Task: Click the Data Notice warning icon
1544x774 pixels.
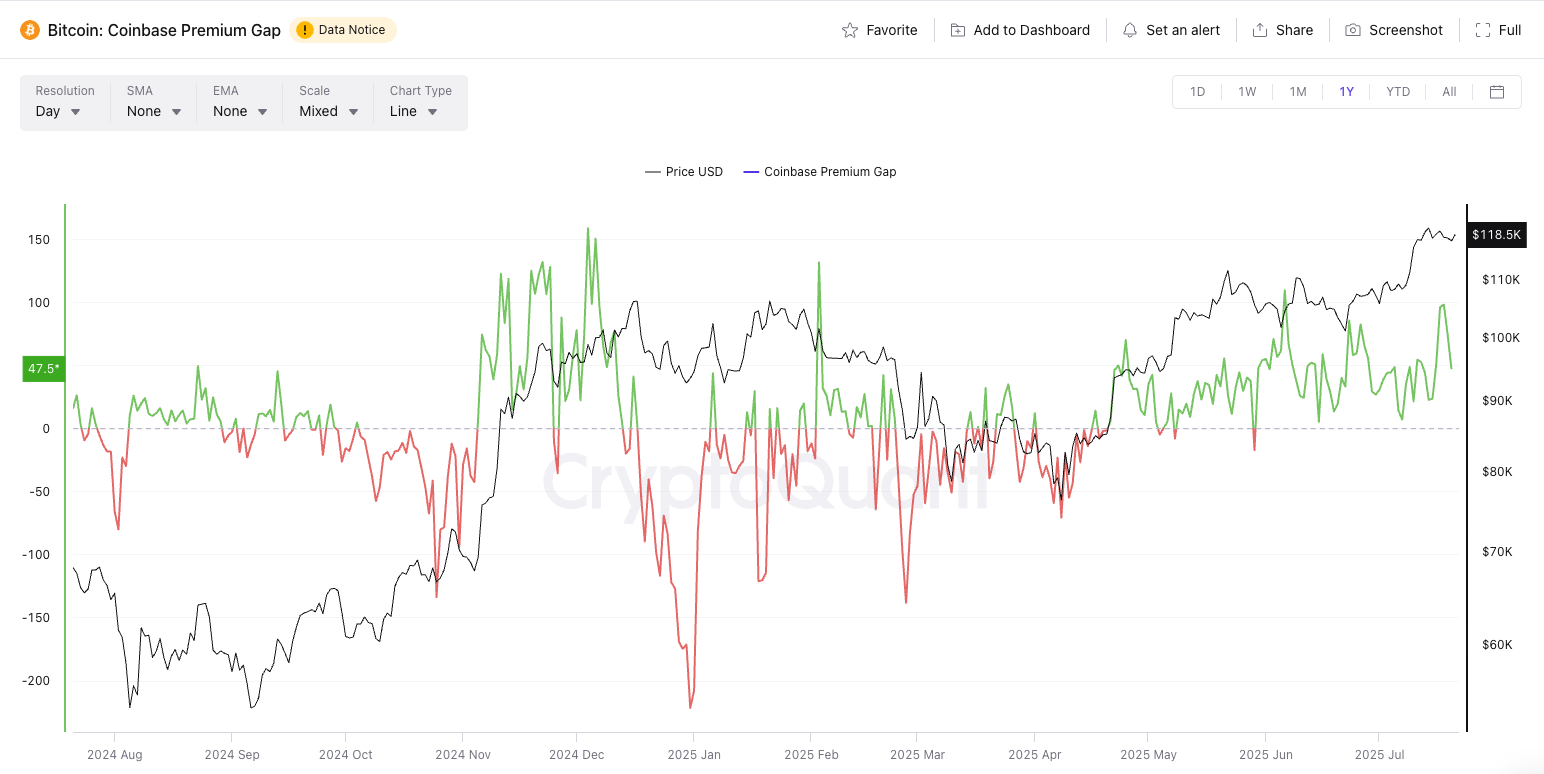Action: pyautogui.click(x=305, y=30)
